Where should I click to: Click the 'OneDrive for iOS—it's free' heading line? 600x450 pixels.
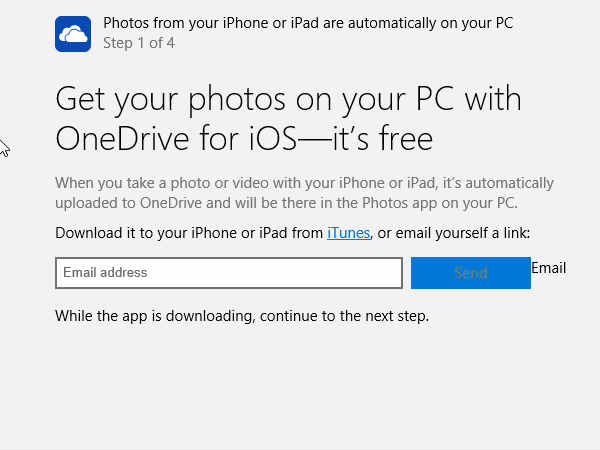244,139
